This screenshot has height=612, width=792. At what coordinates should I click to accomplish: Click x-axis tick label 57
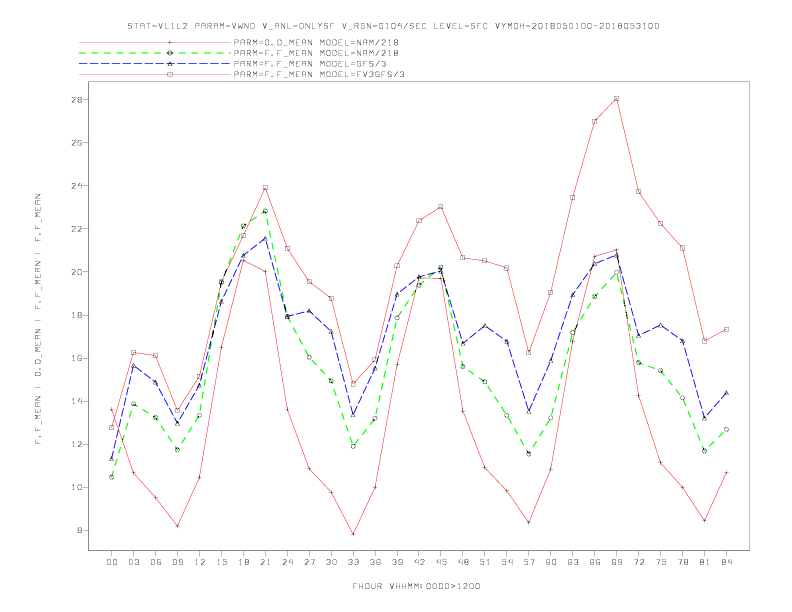[528, 562]
